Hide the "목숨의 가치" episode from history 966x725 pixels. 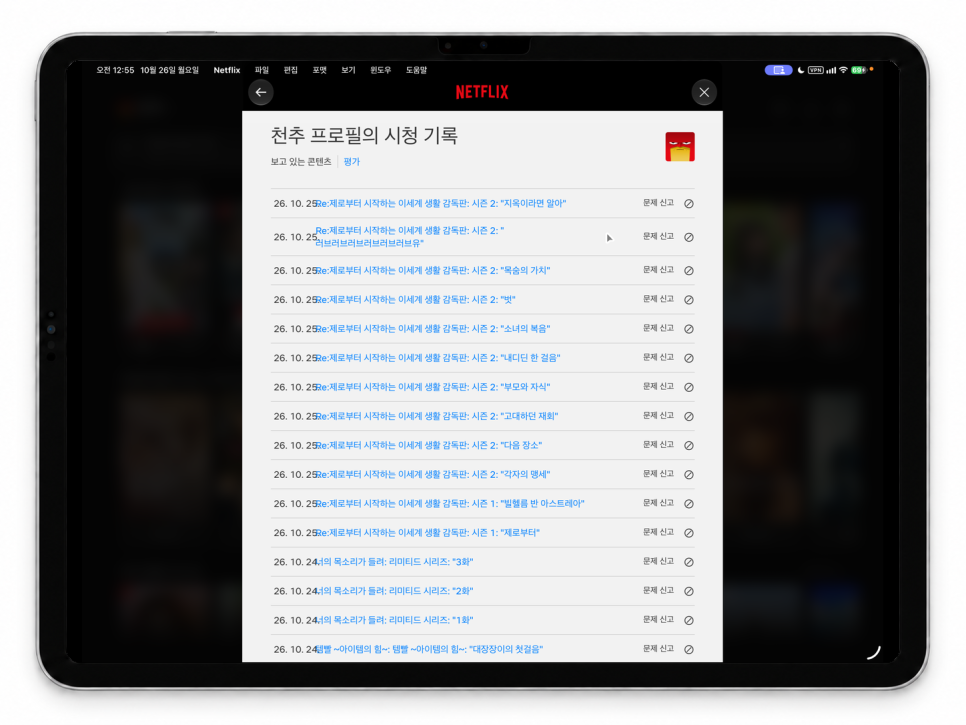[689, 270]
